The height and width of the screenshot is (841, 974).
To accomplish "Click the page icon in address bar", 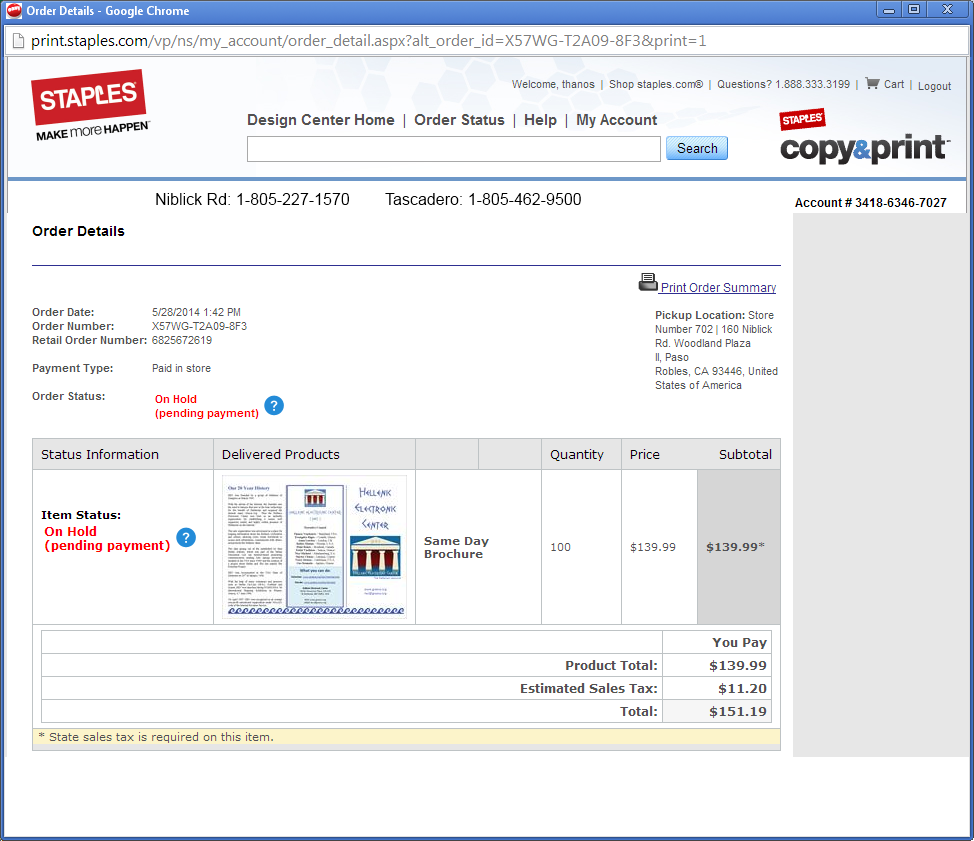I will pos(18,41).
